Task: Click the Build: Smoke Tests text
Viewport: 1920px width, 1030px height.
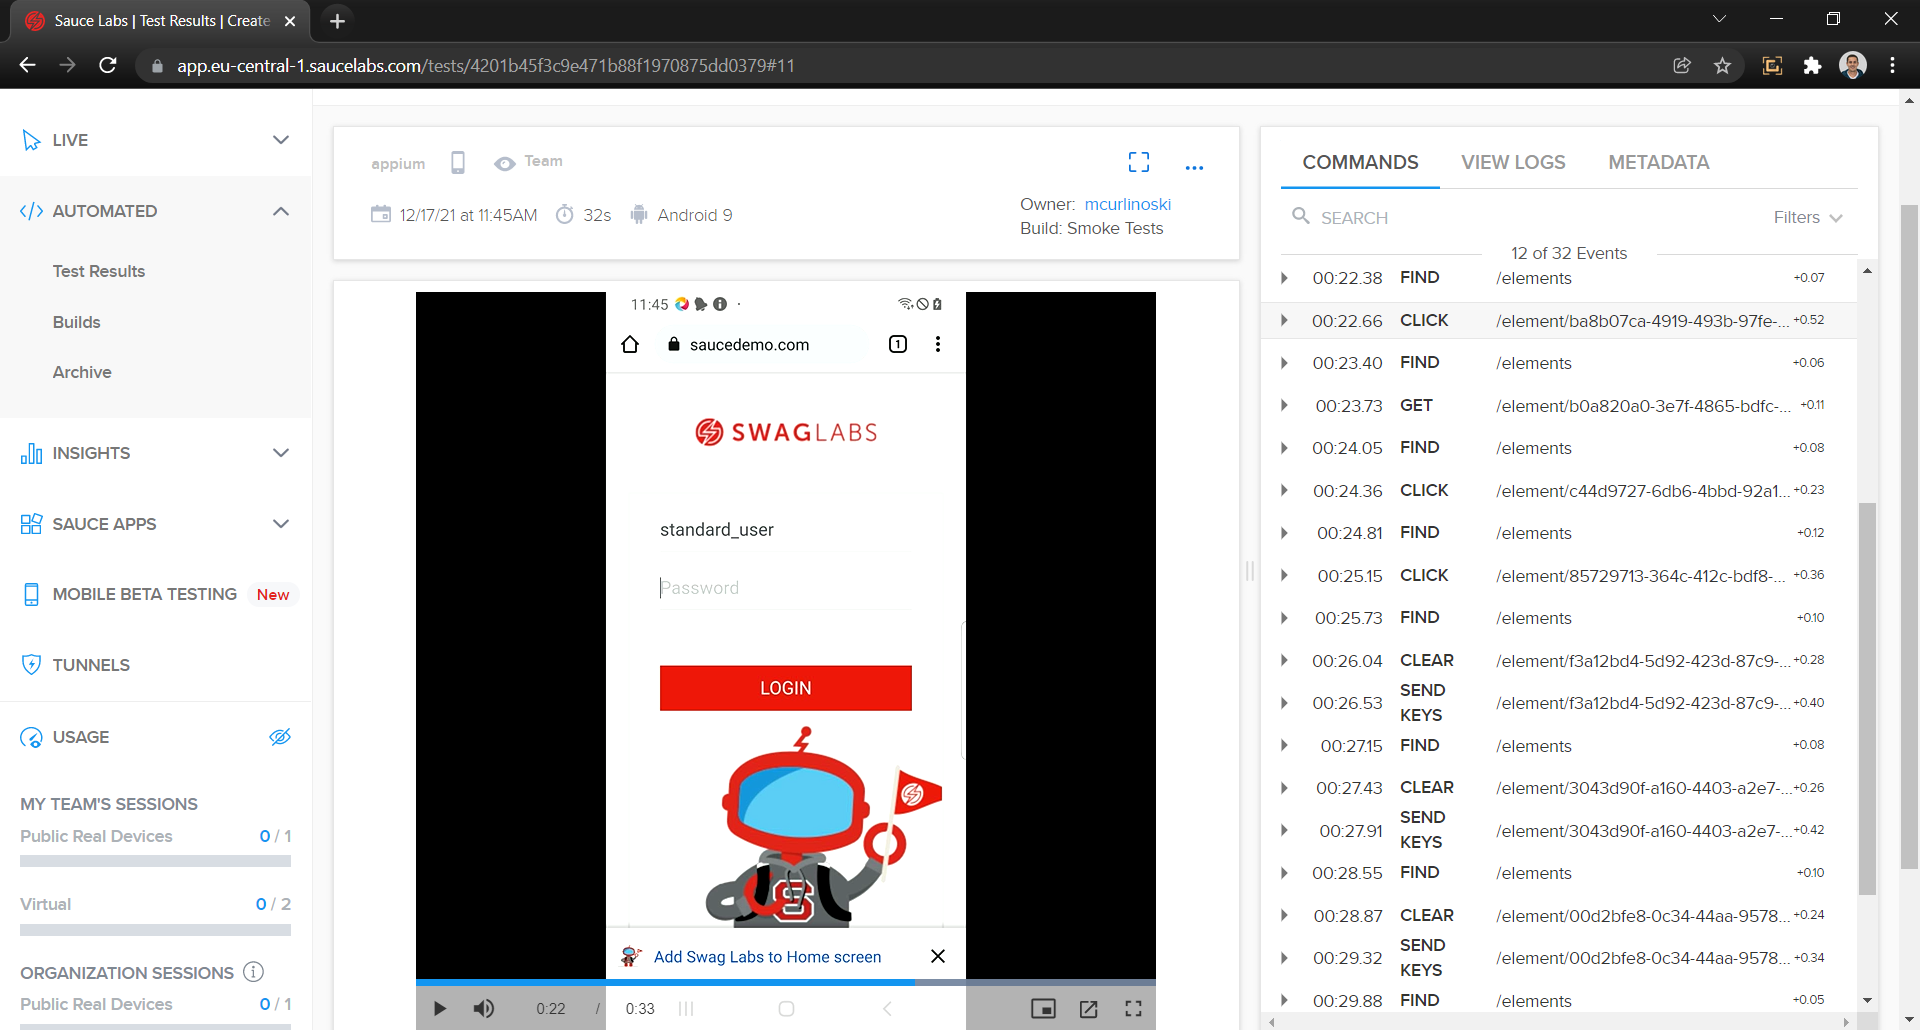Action: tap(1091, 228)
